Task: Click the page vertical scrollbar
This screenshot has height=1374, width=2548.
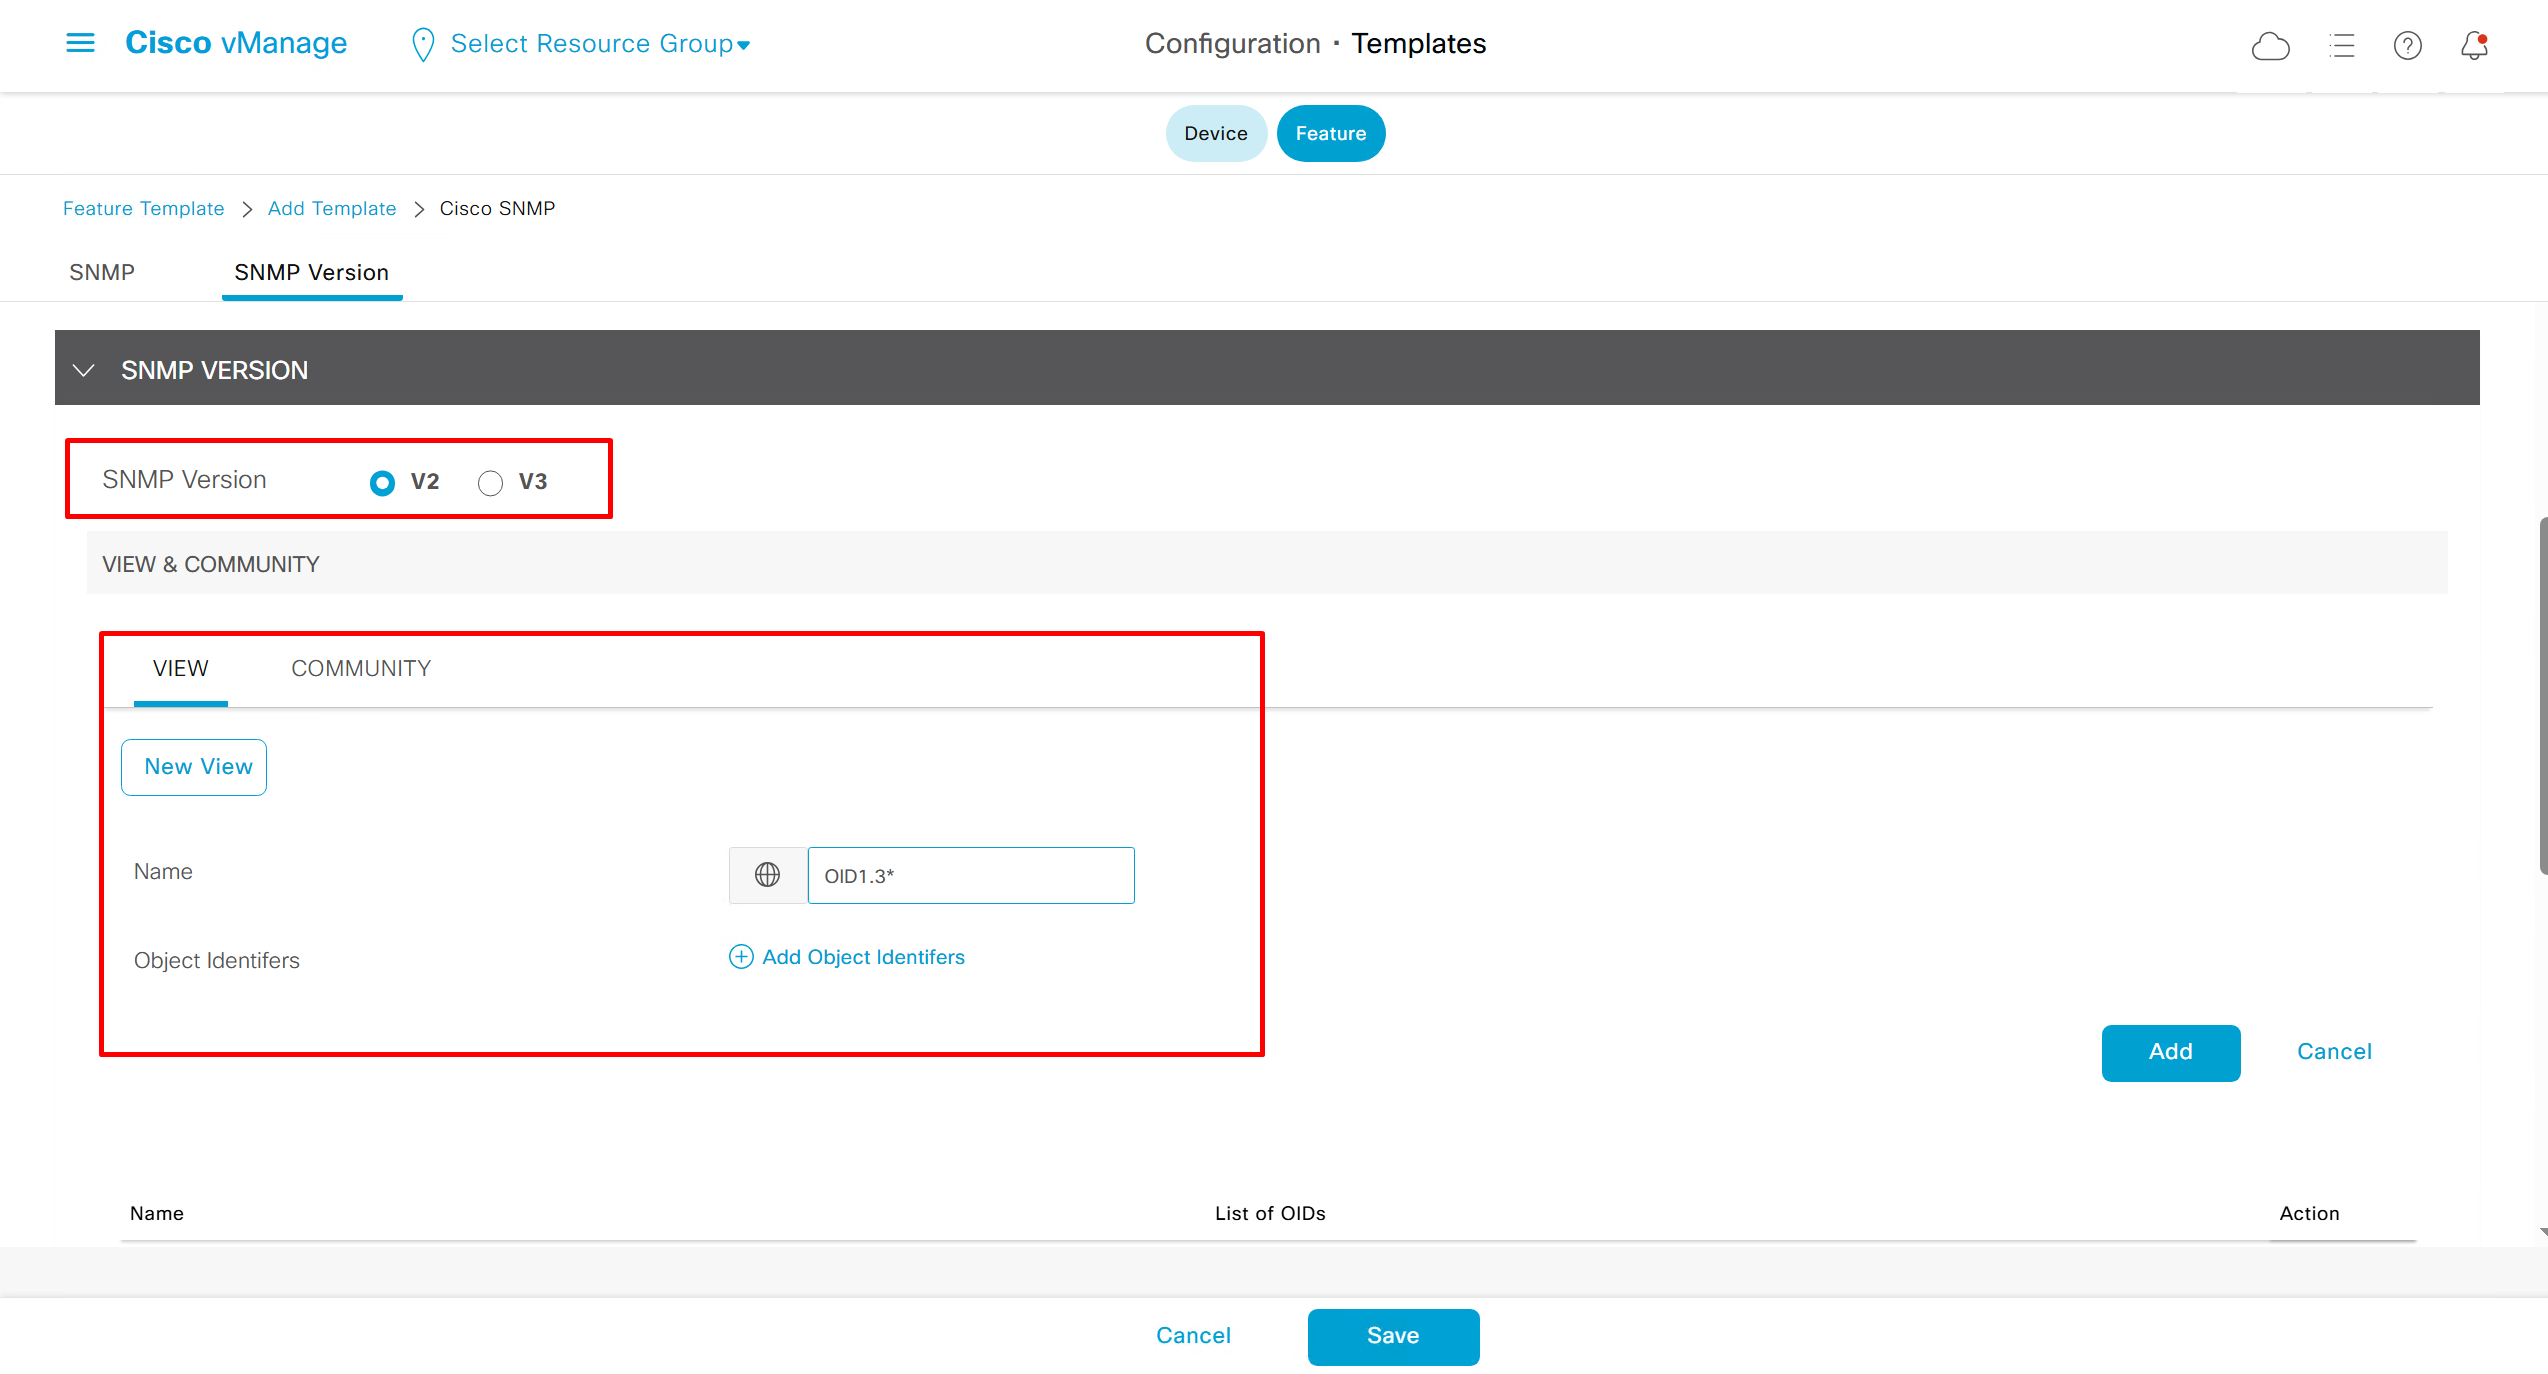Action: 2542,696
